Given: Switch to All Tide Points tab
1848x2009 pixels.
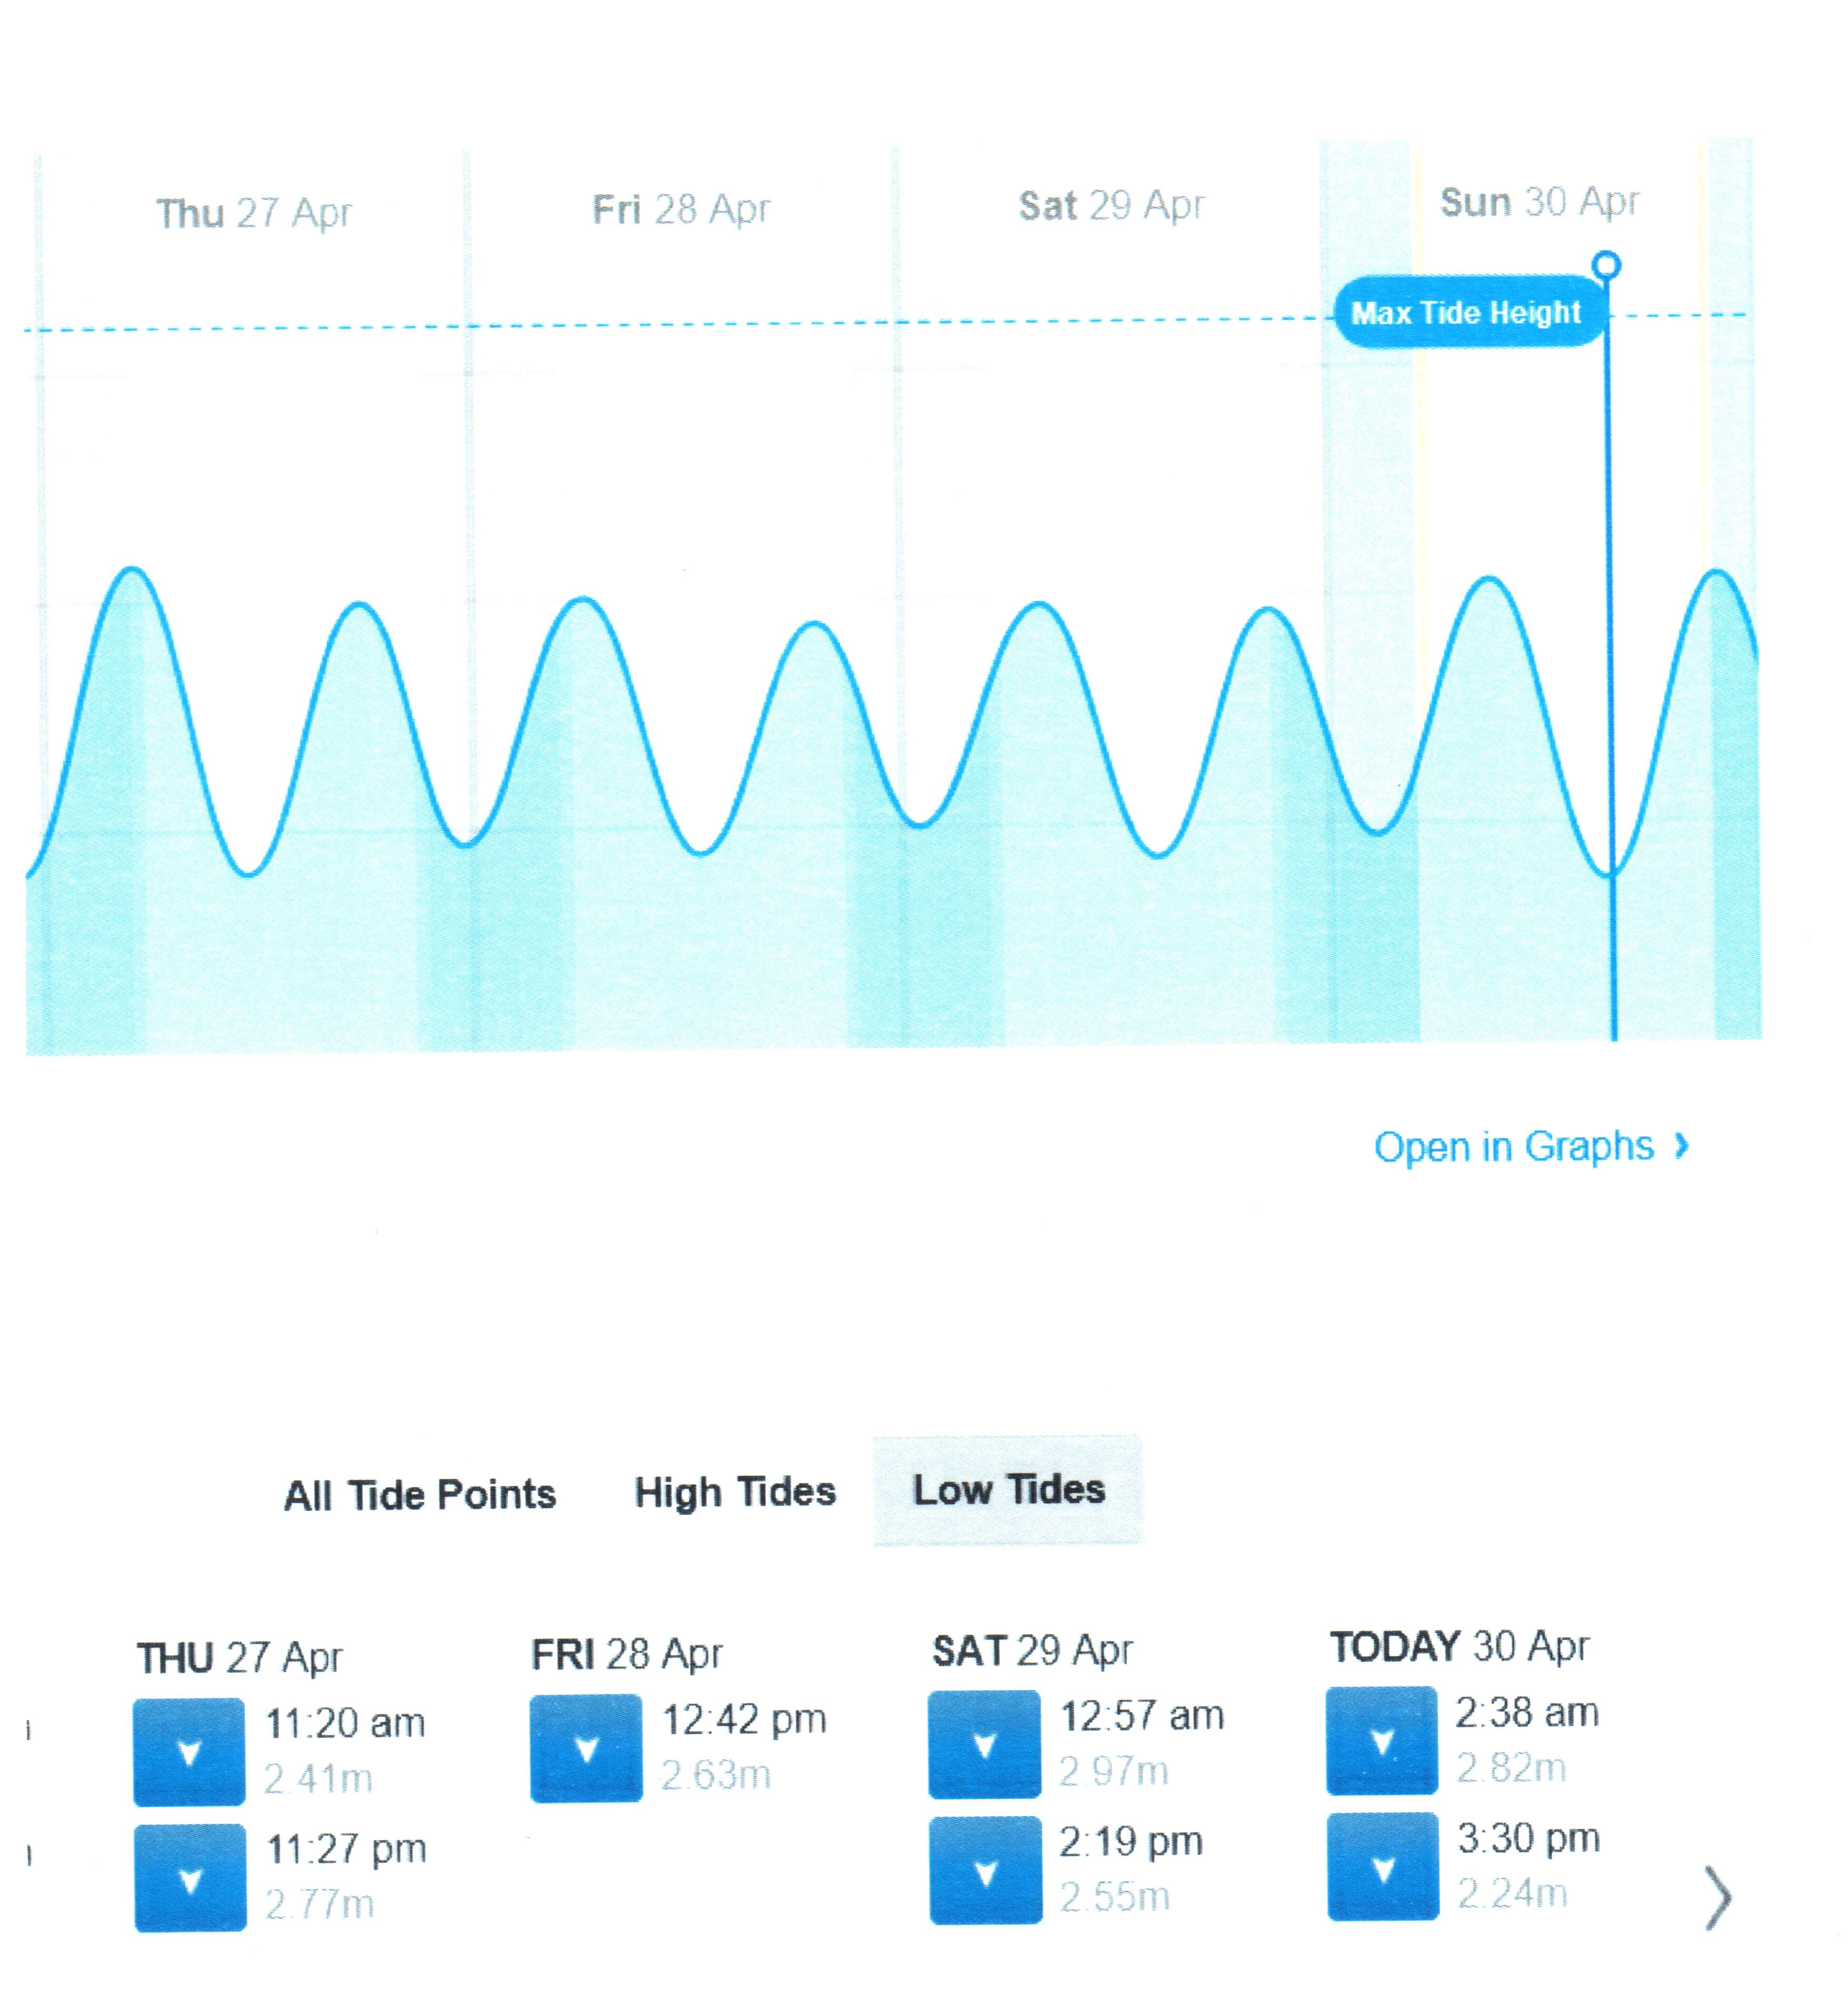Looking at the screenshot, I should pos(420,1495).
